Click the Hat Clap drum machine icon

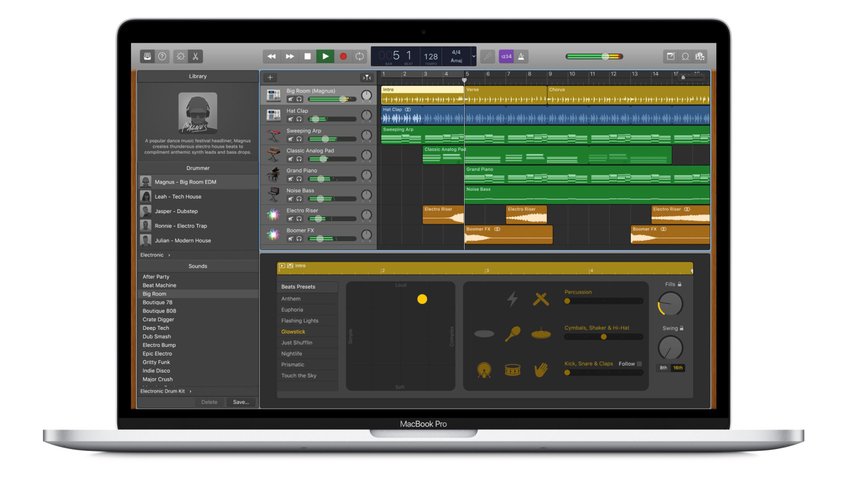coord(274,115)
